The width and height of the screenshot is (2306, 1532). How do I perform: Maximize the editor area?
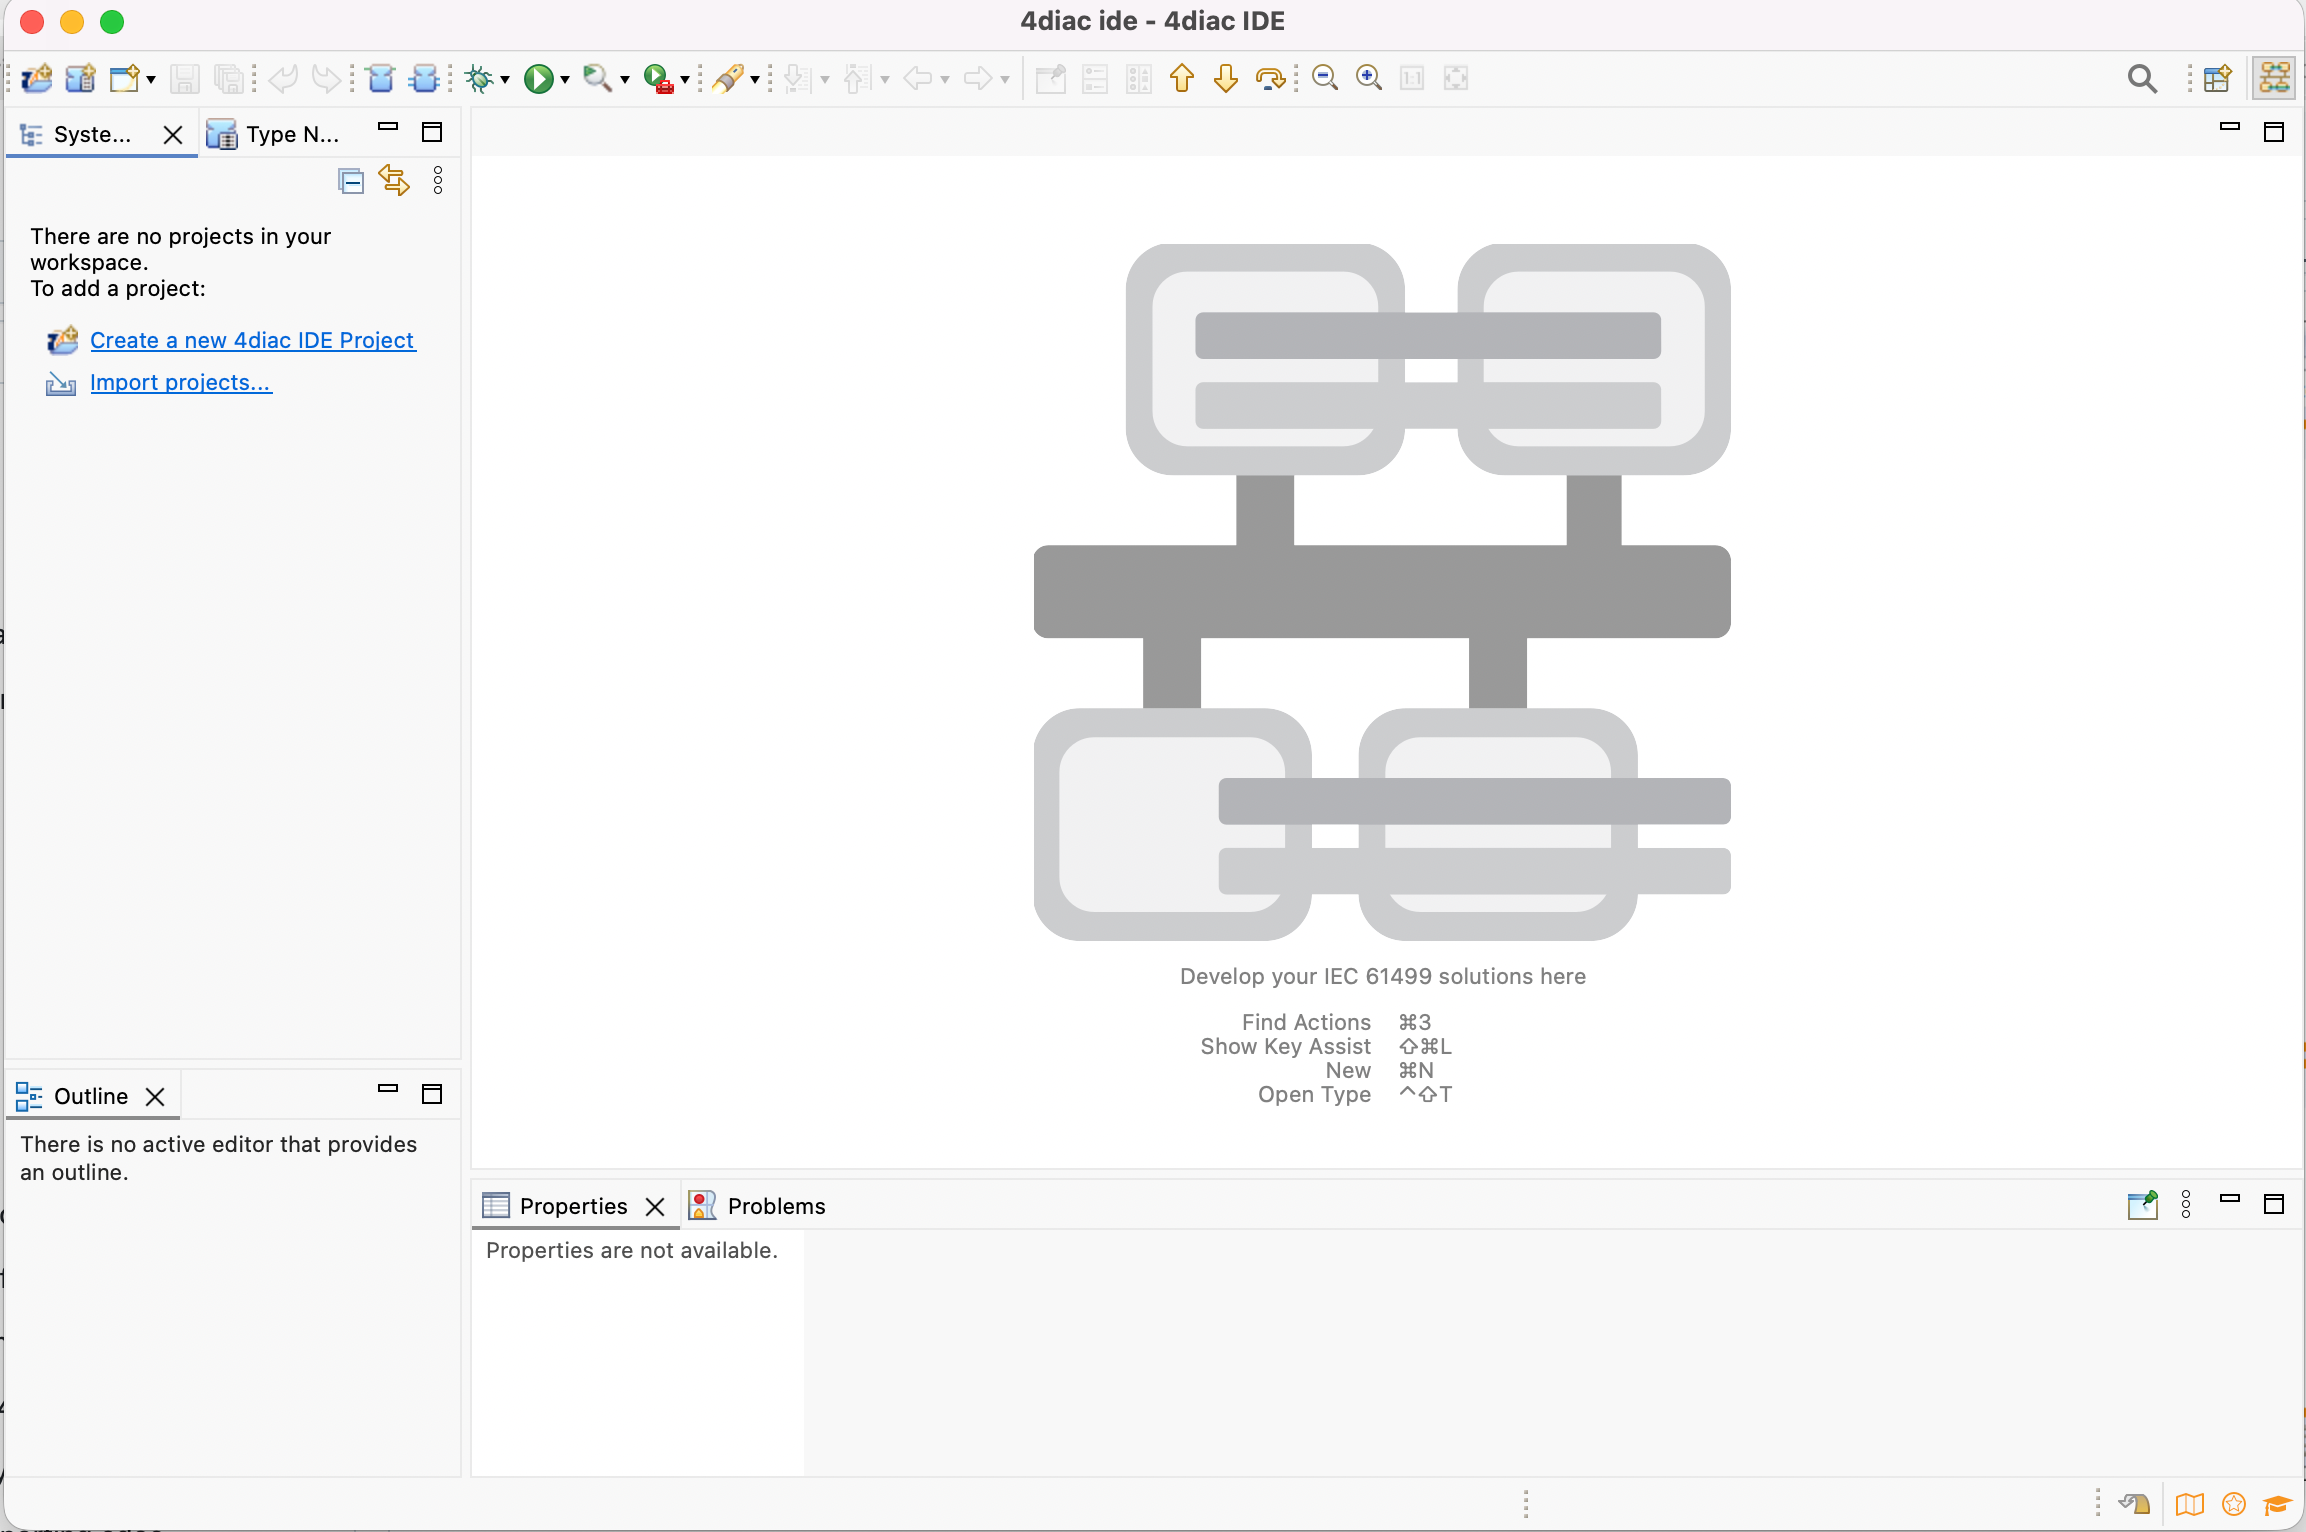click(2274, 132)
